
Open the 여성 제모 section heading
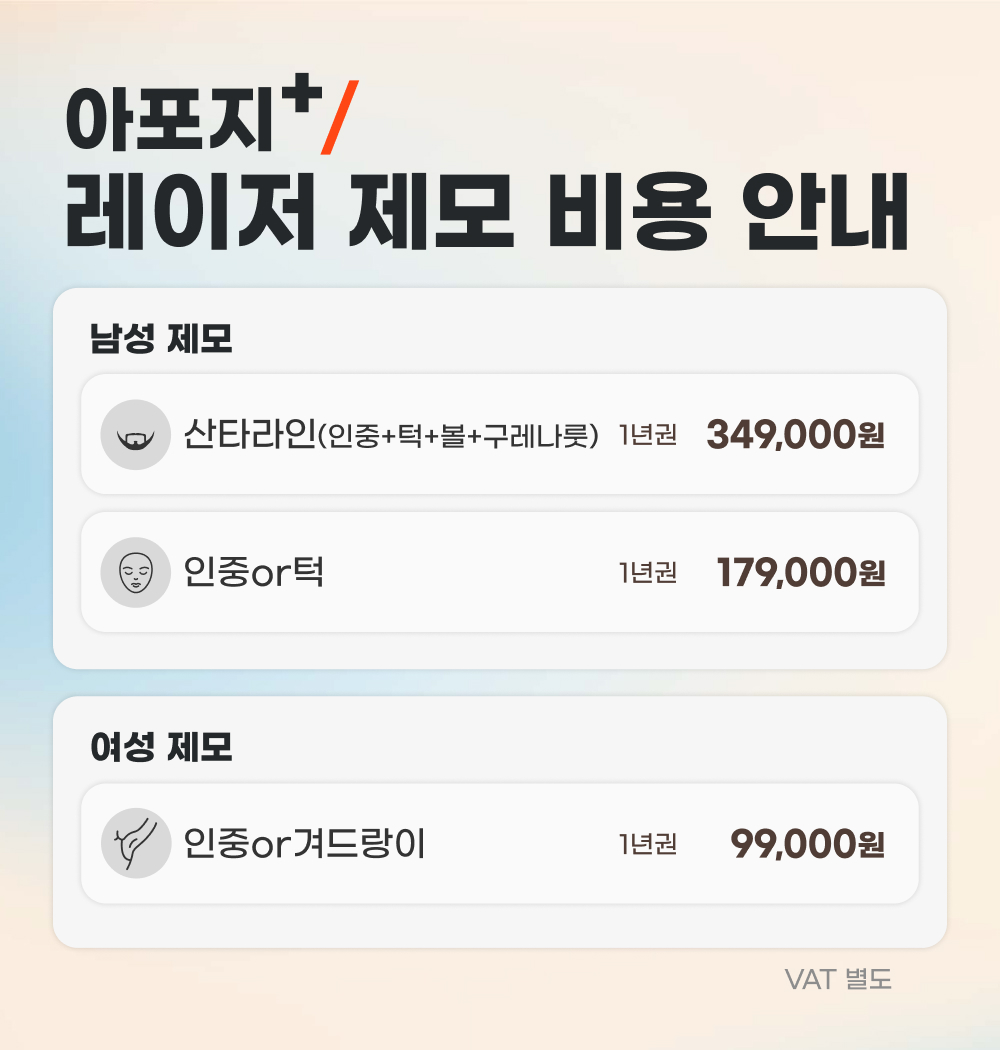click(x=161, y=747)
